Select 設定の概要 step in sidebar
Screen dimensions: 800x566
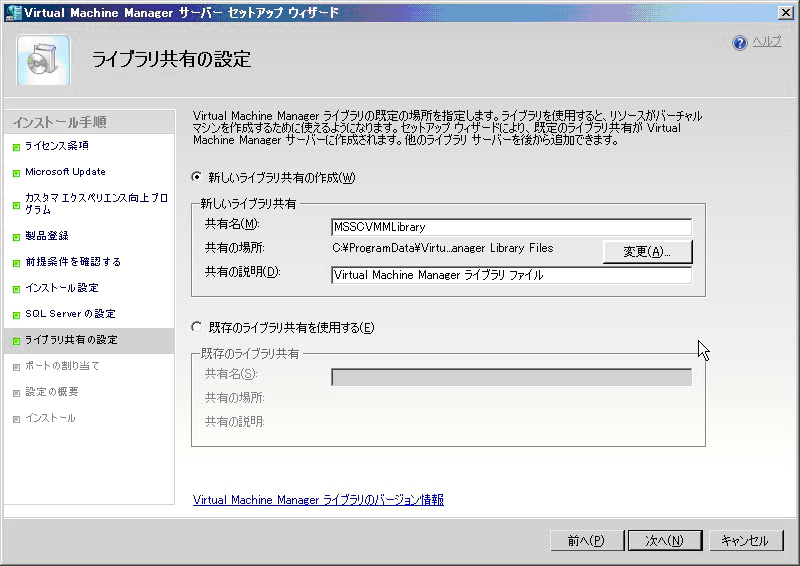52,392
